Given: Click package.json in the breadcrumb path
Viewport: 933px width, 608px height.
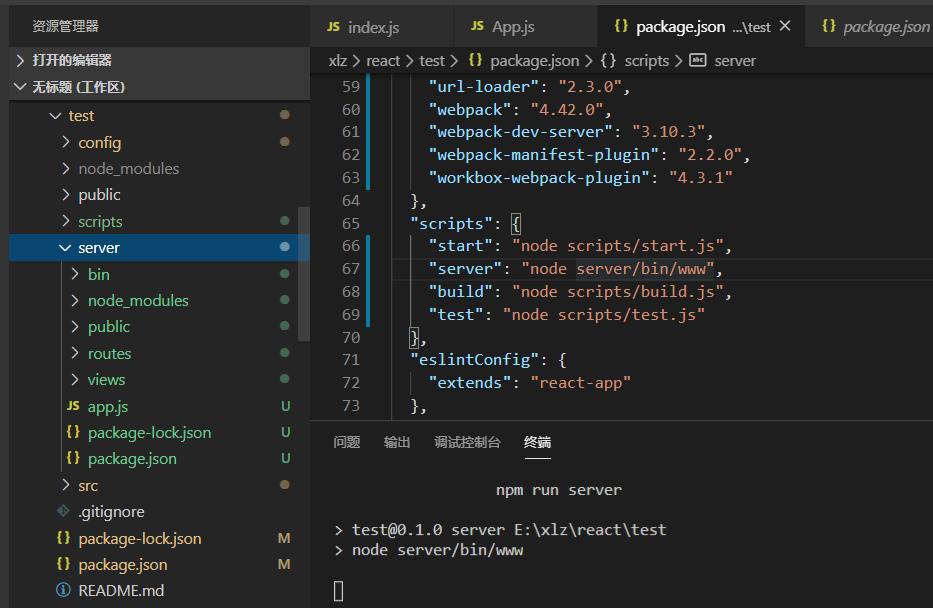Looking at the screenshot, I should pos(534,61).
